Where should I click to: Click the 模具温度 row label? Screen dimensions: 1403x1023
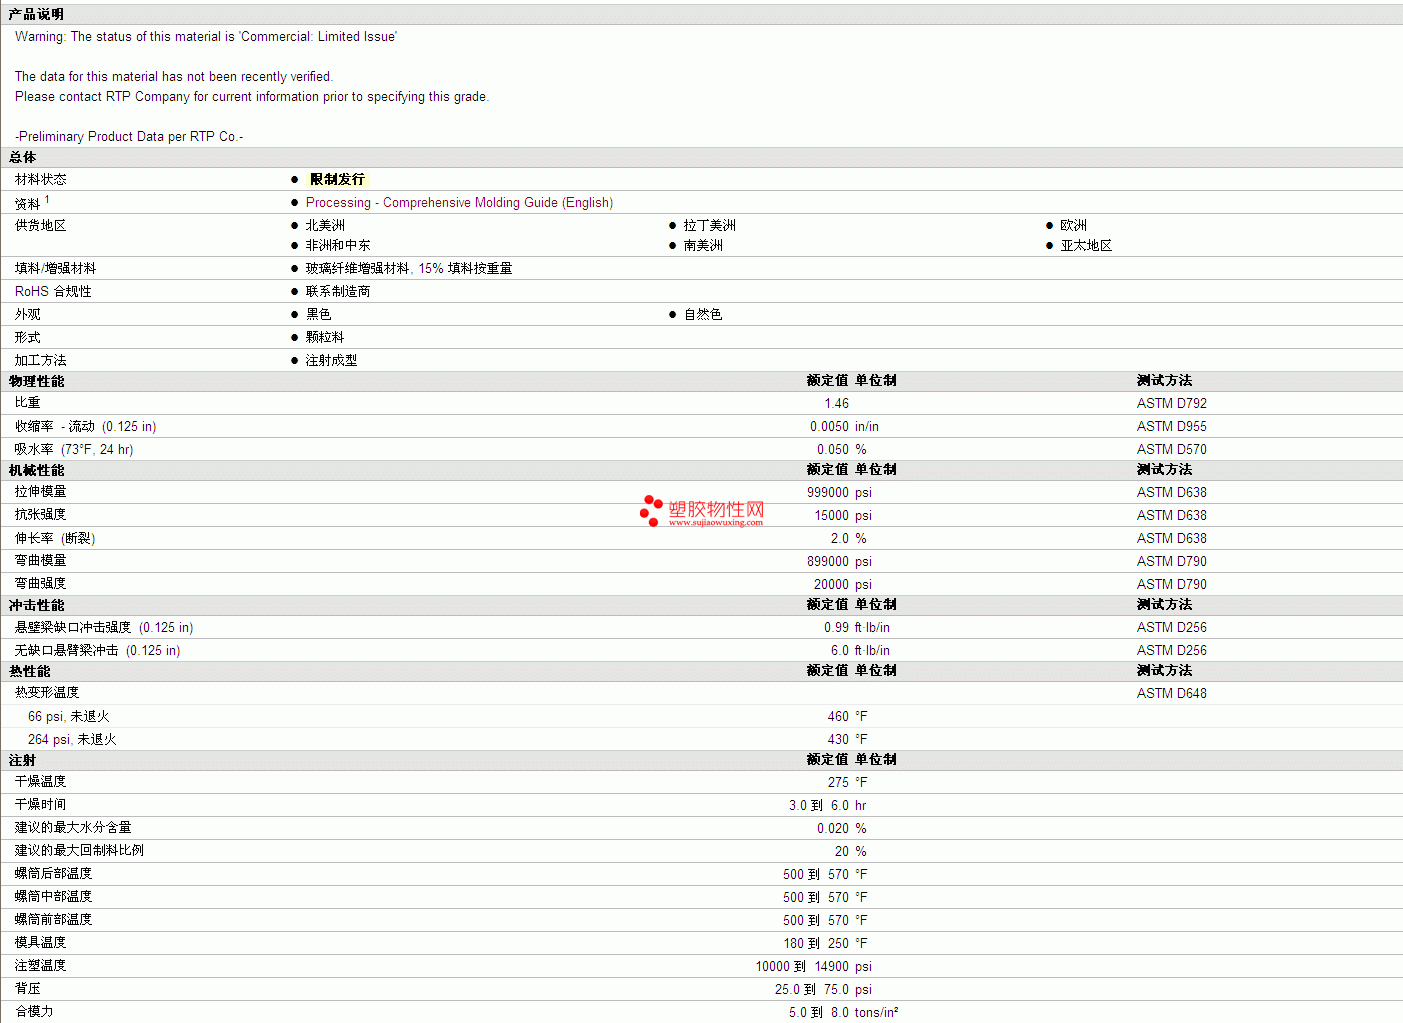point(40,943)
